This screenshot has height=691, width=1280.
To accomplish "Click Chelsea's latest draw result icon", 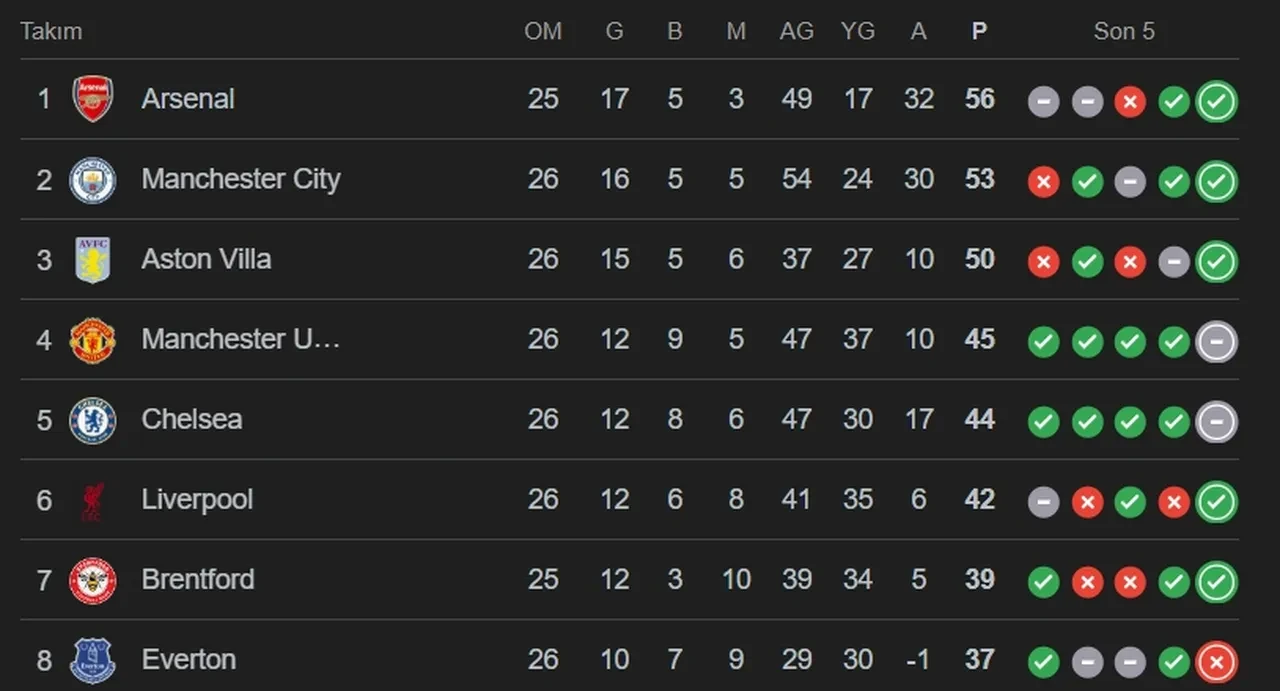I will click(1217, 422).
